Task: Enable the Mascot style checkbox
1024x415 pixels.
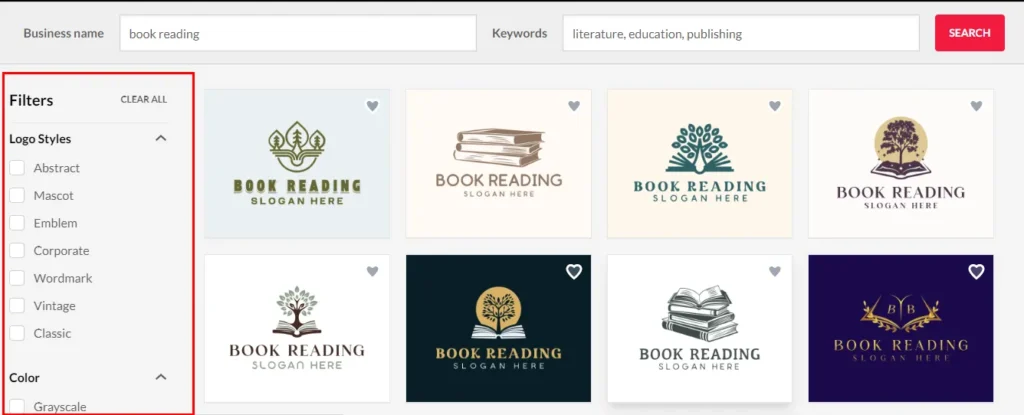Action: [x=17, y=195]
